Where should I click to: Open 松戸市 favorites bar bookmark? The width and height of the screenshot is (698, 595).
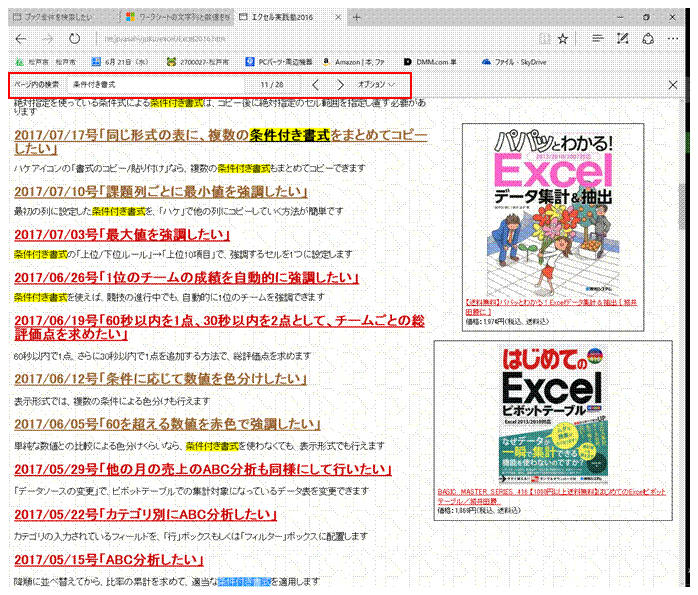coord(46,62)
